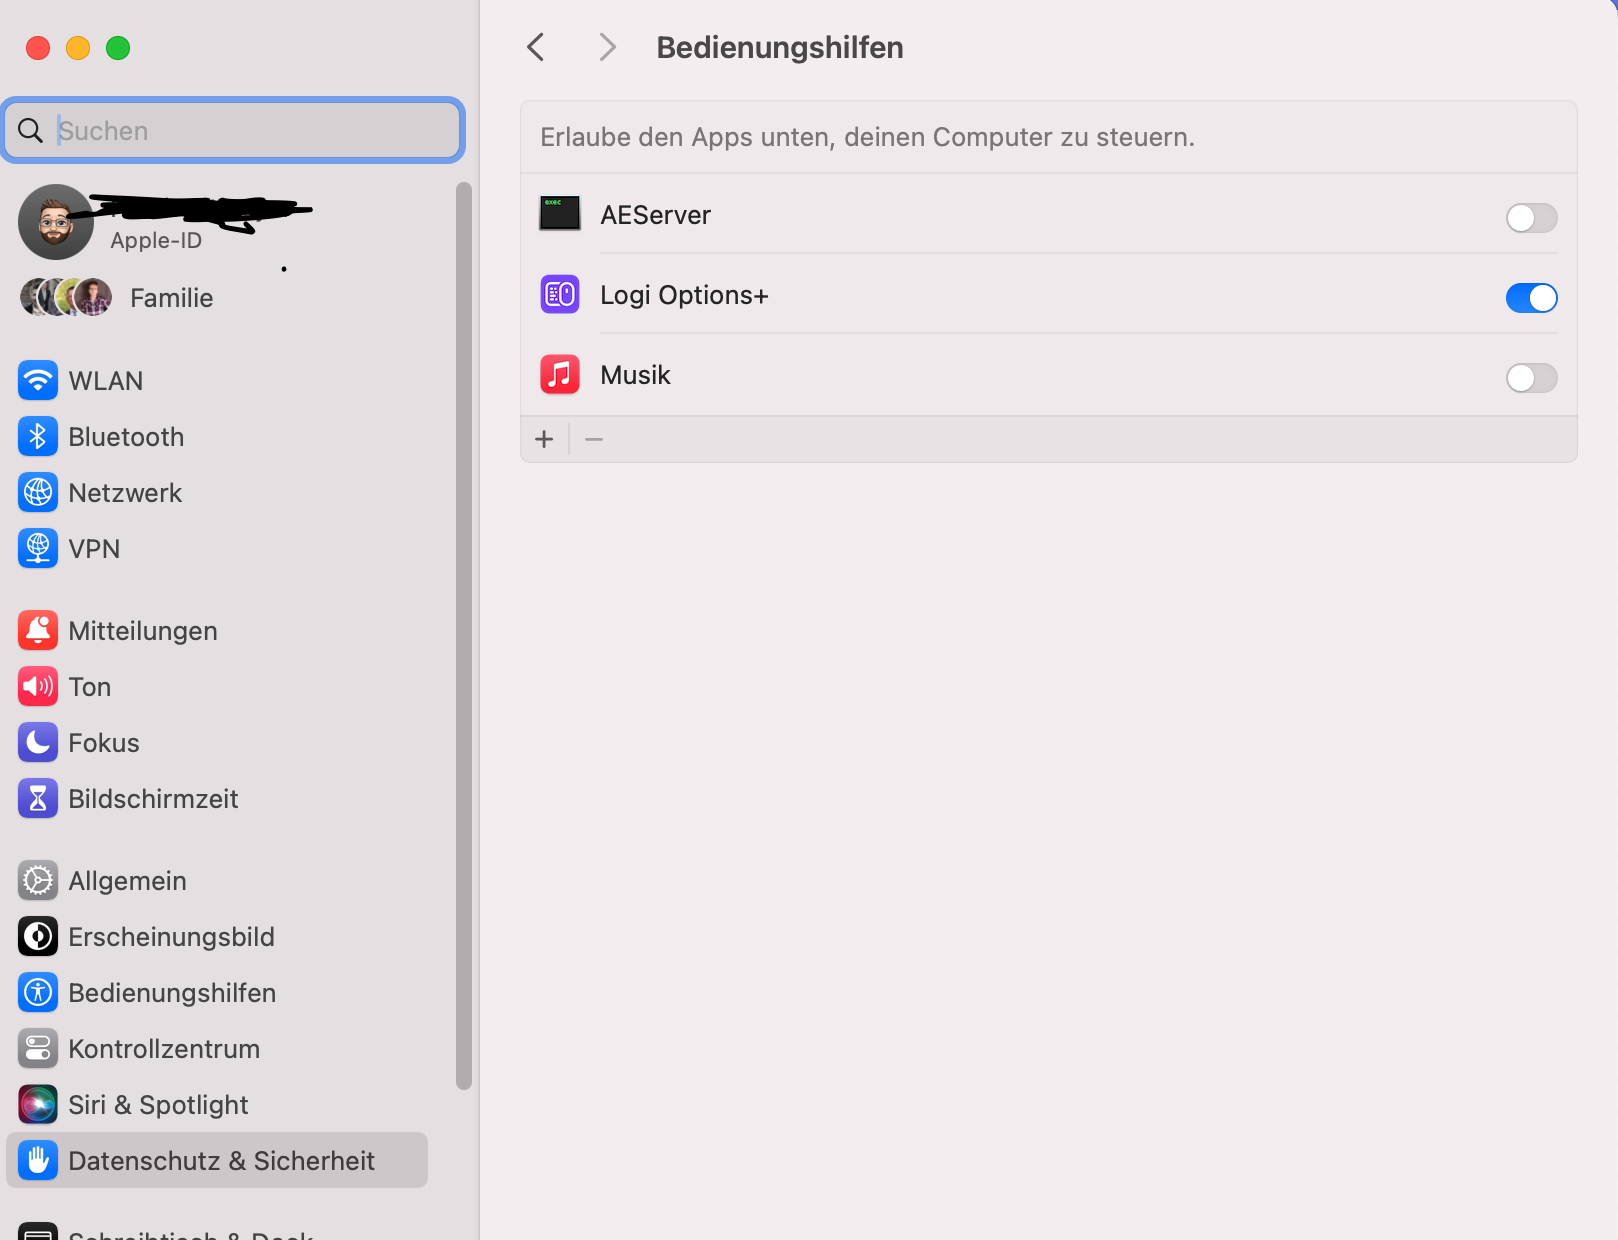Select Kontrollzentrum in the sidebar
This screenshot has height=1240, width=1618.
point(164,1049)
